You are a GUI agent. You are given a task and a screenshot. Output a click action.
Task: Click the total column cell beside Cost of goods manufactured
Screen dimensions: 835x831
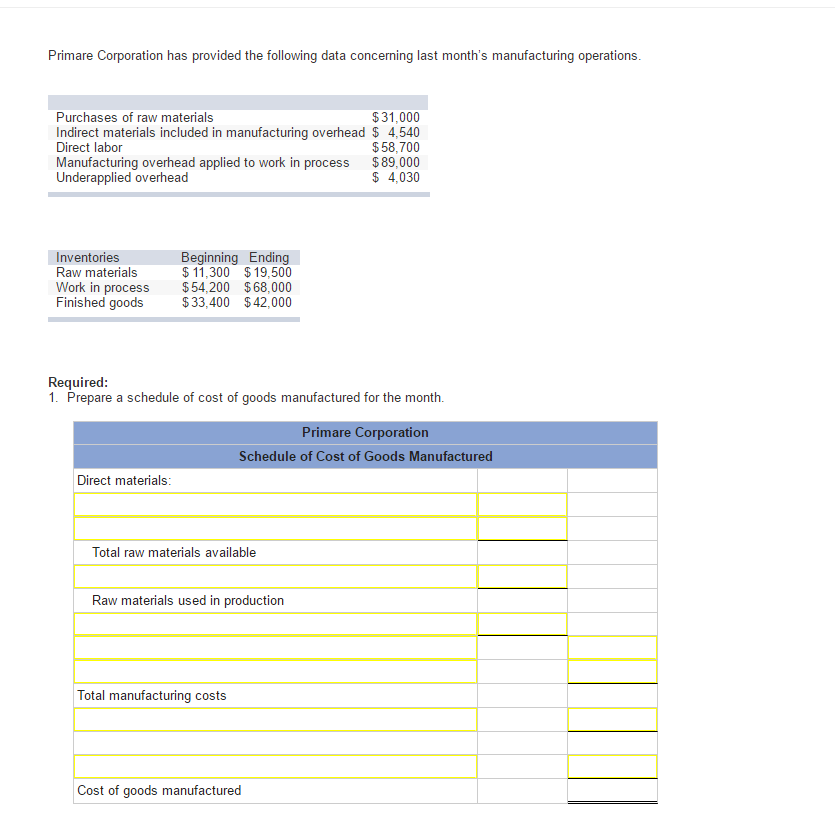(x=612, y=790)
